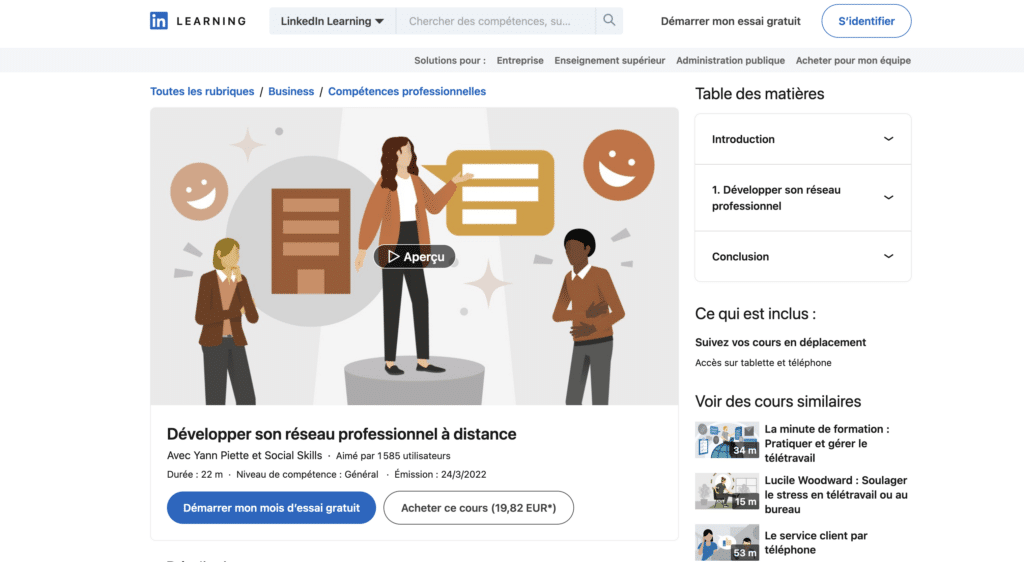Open the LinkedIn Learning dropdown

pyautogui.click(x=332, y=21)
